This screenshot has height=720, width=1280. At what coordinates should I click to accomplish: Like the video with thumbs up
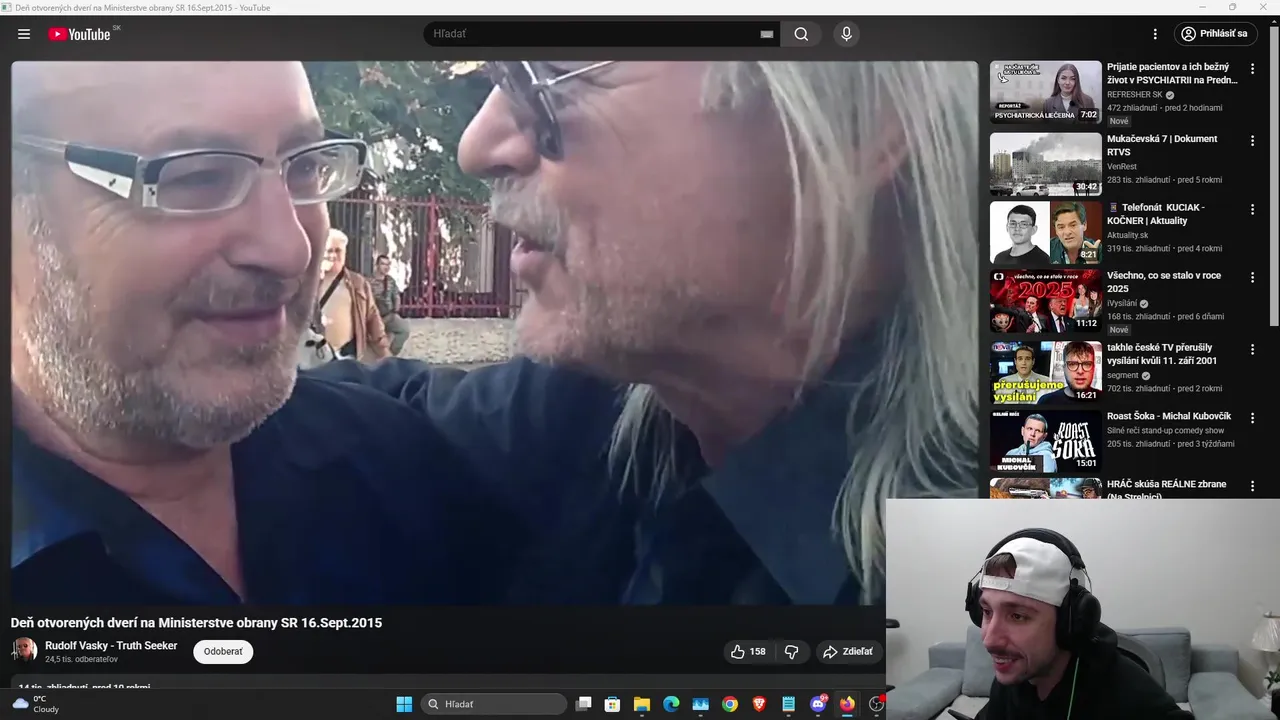coord(738,652)
